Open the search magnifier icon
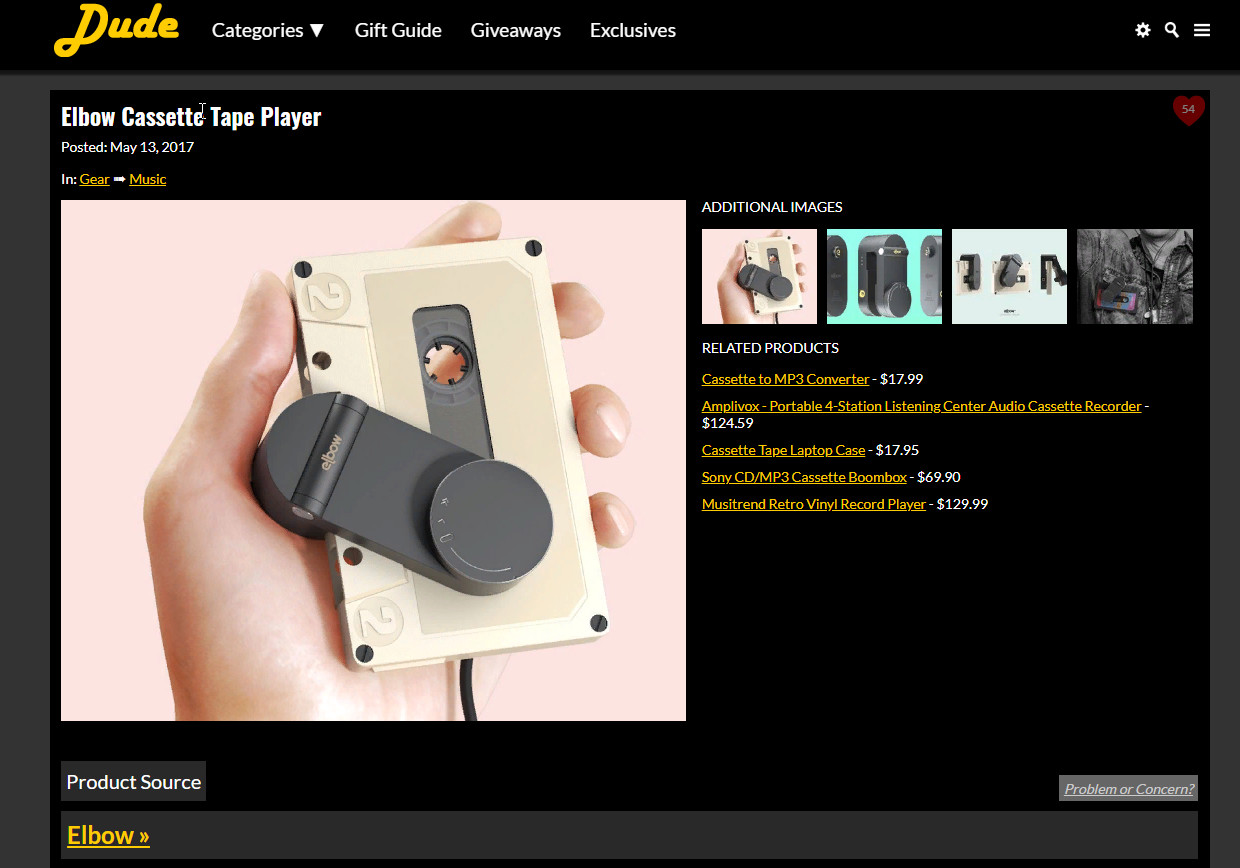1240x868 pixels. (1172, 30)
